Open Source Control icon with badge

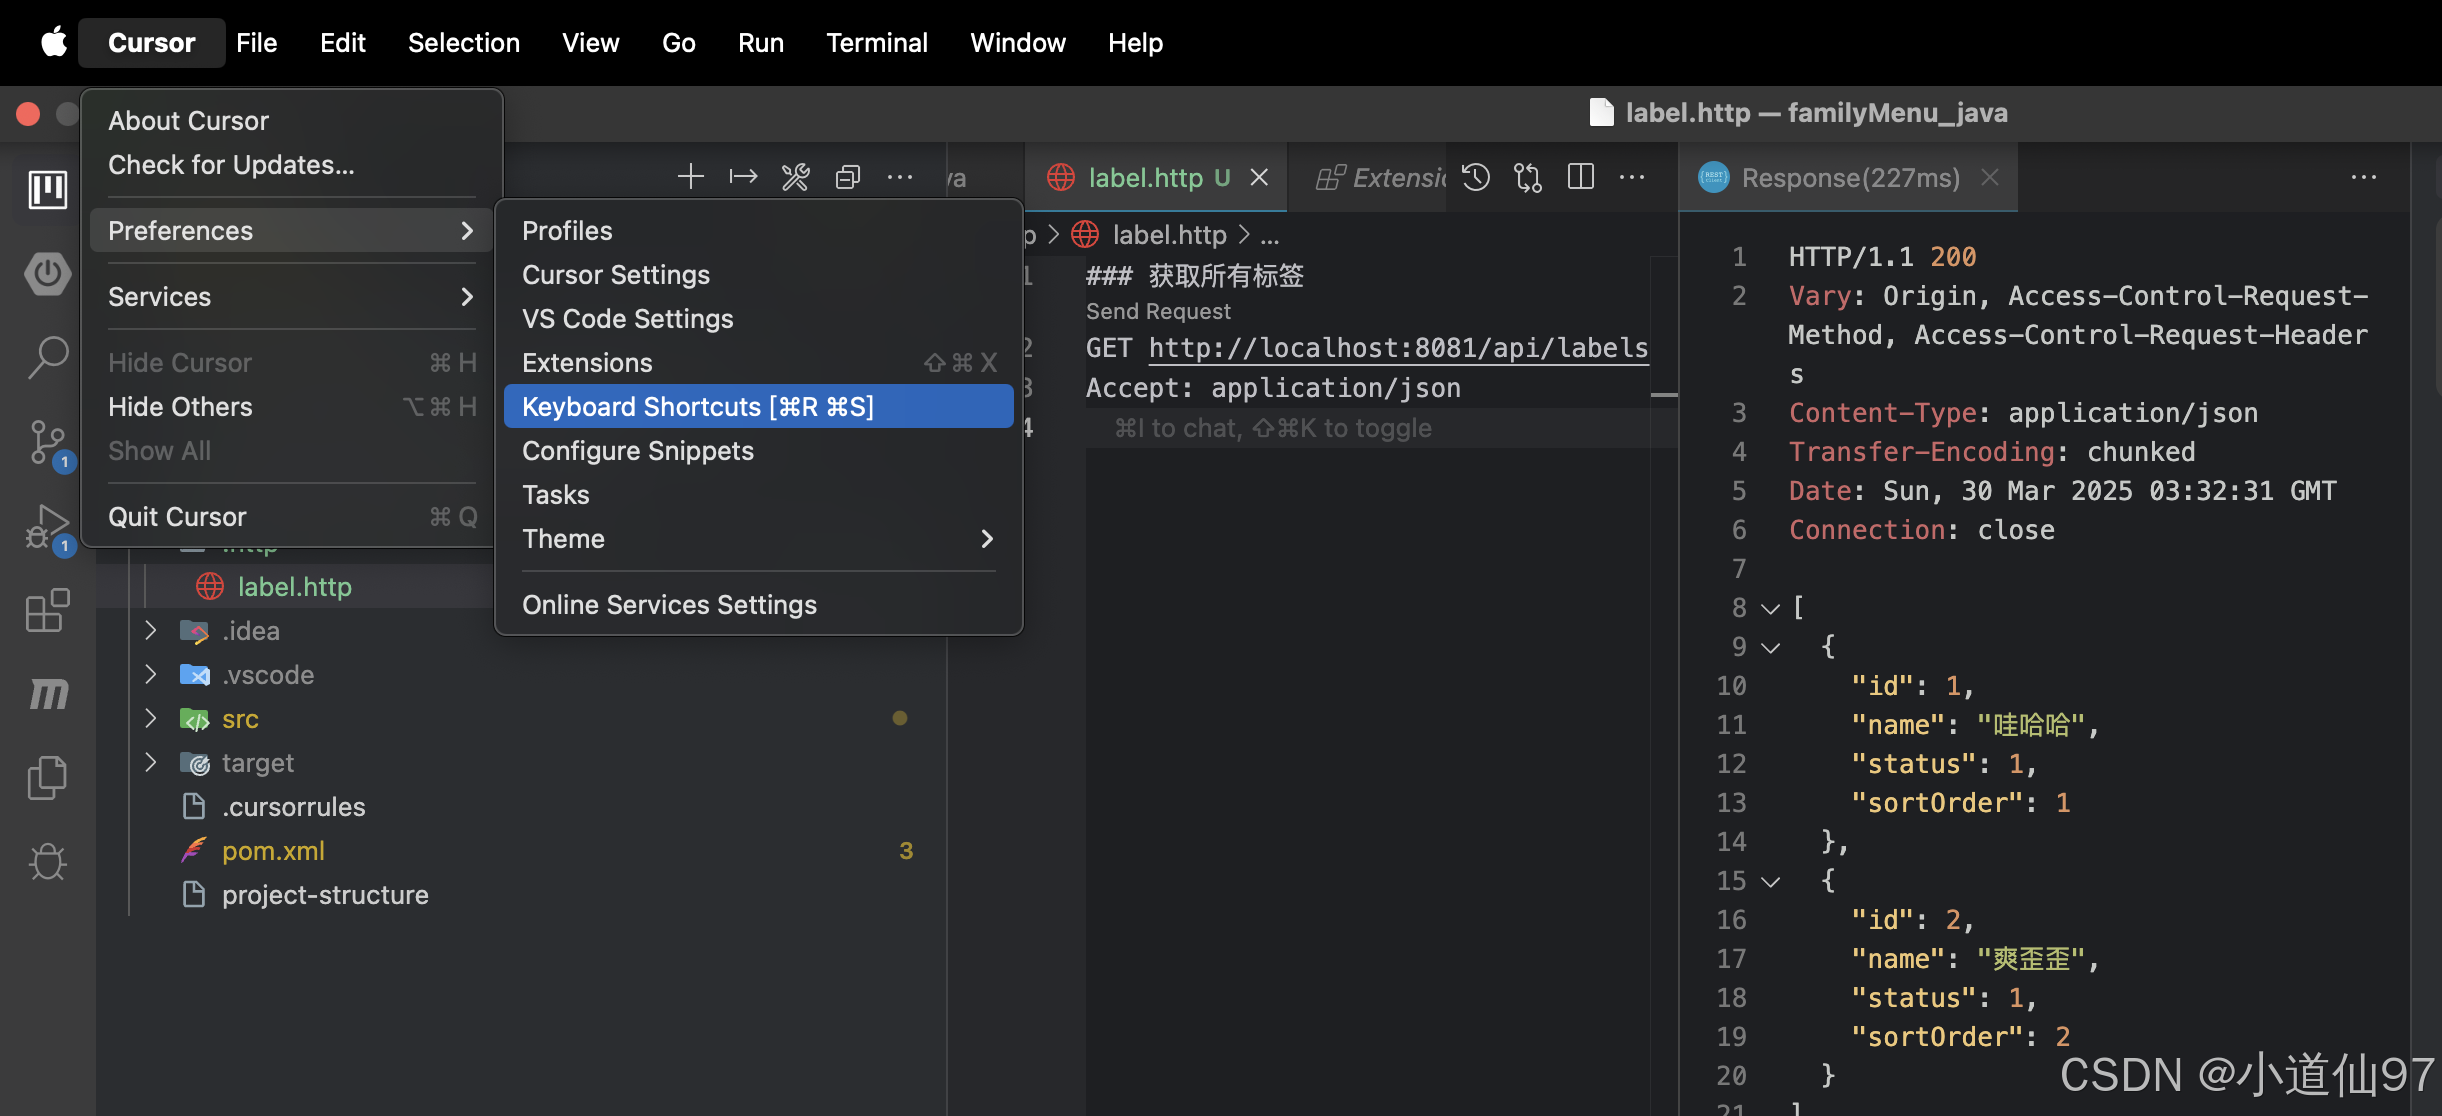[47, 442]
